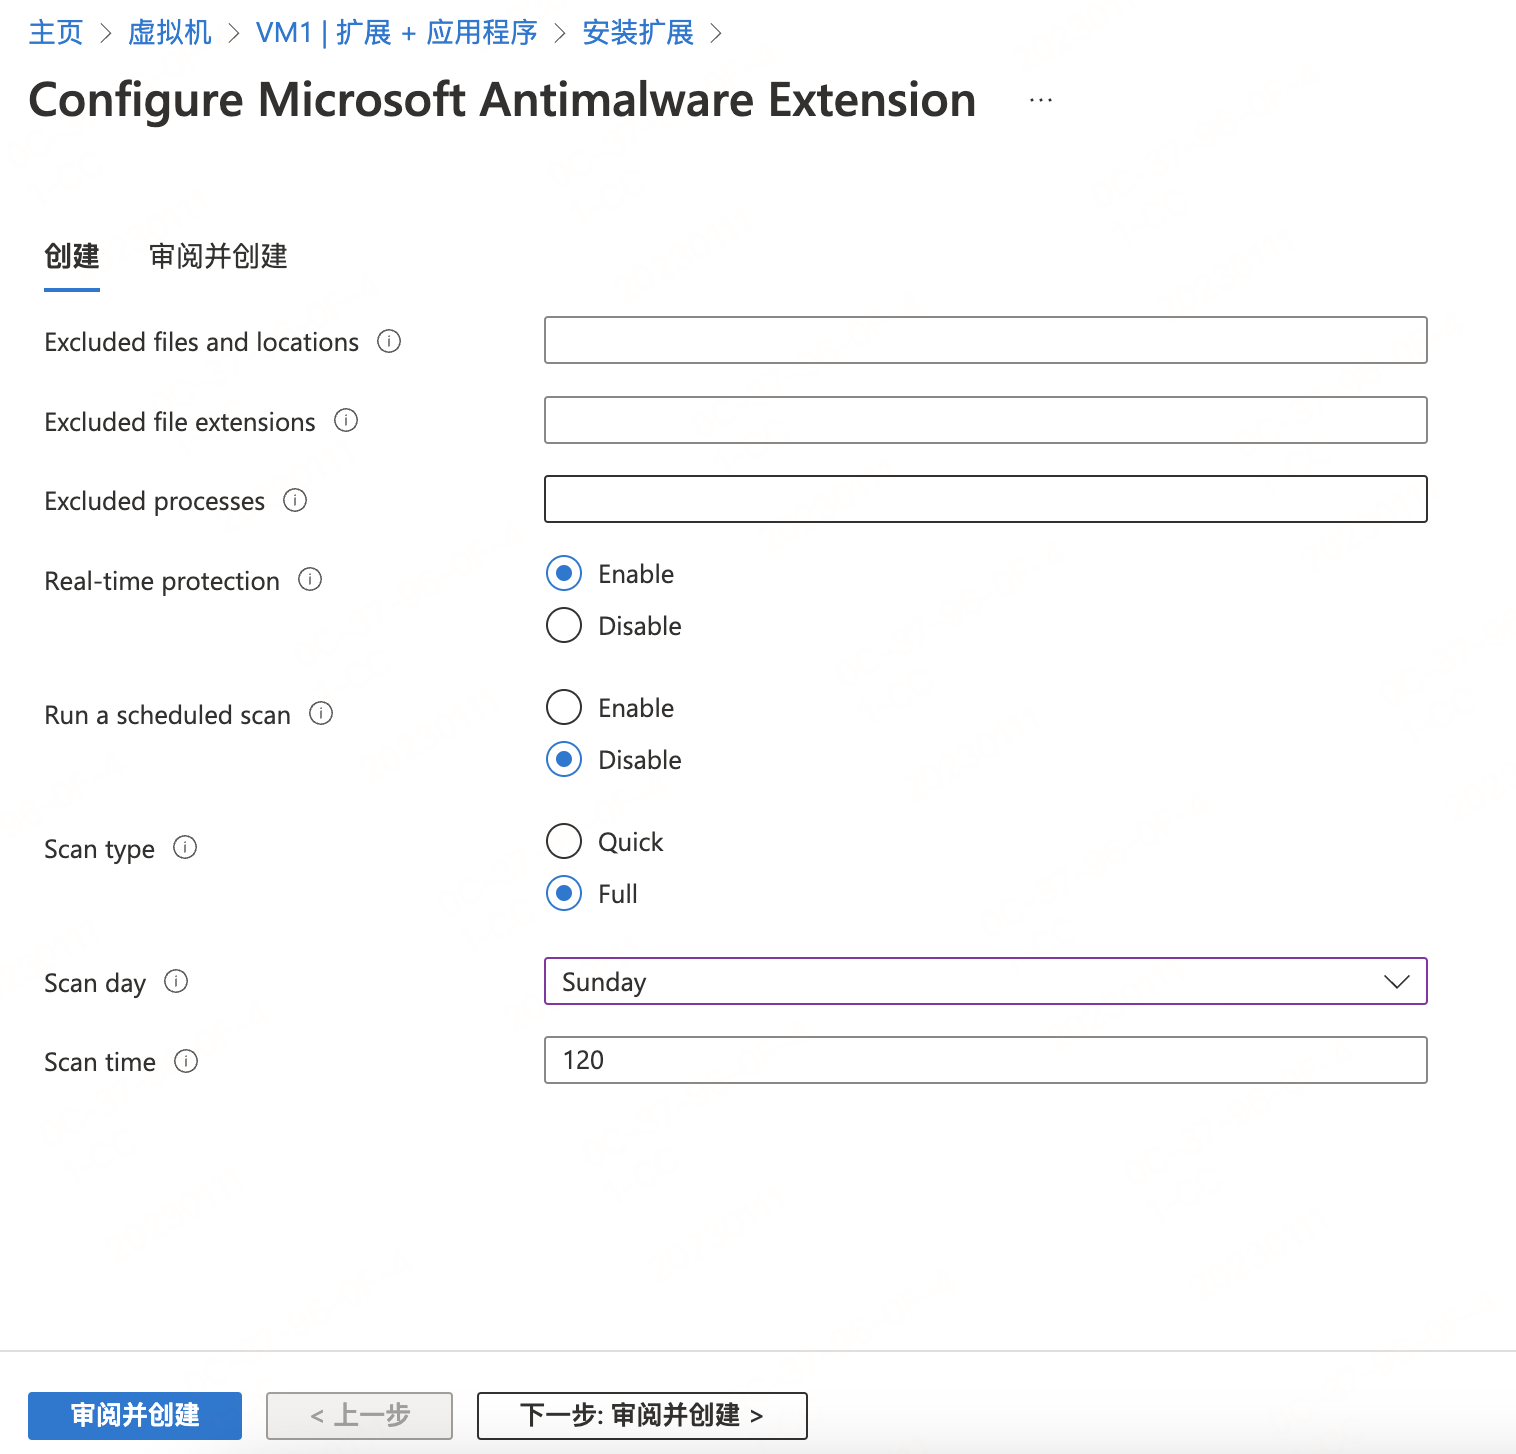Click the 上一步 previous button
1516x1454 pixels.
pyautogui.click(x=359, y=1415)
